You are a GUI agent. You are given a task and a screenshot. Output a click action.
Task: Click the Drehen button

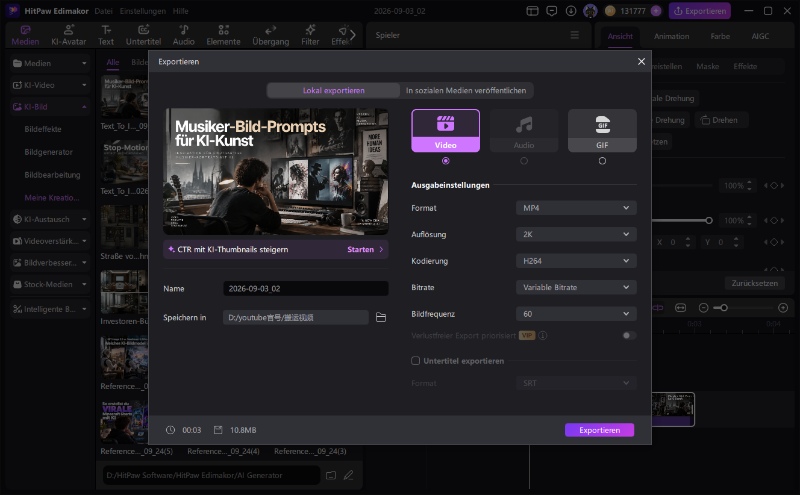coord(719,120)
